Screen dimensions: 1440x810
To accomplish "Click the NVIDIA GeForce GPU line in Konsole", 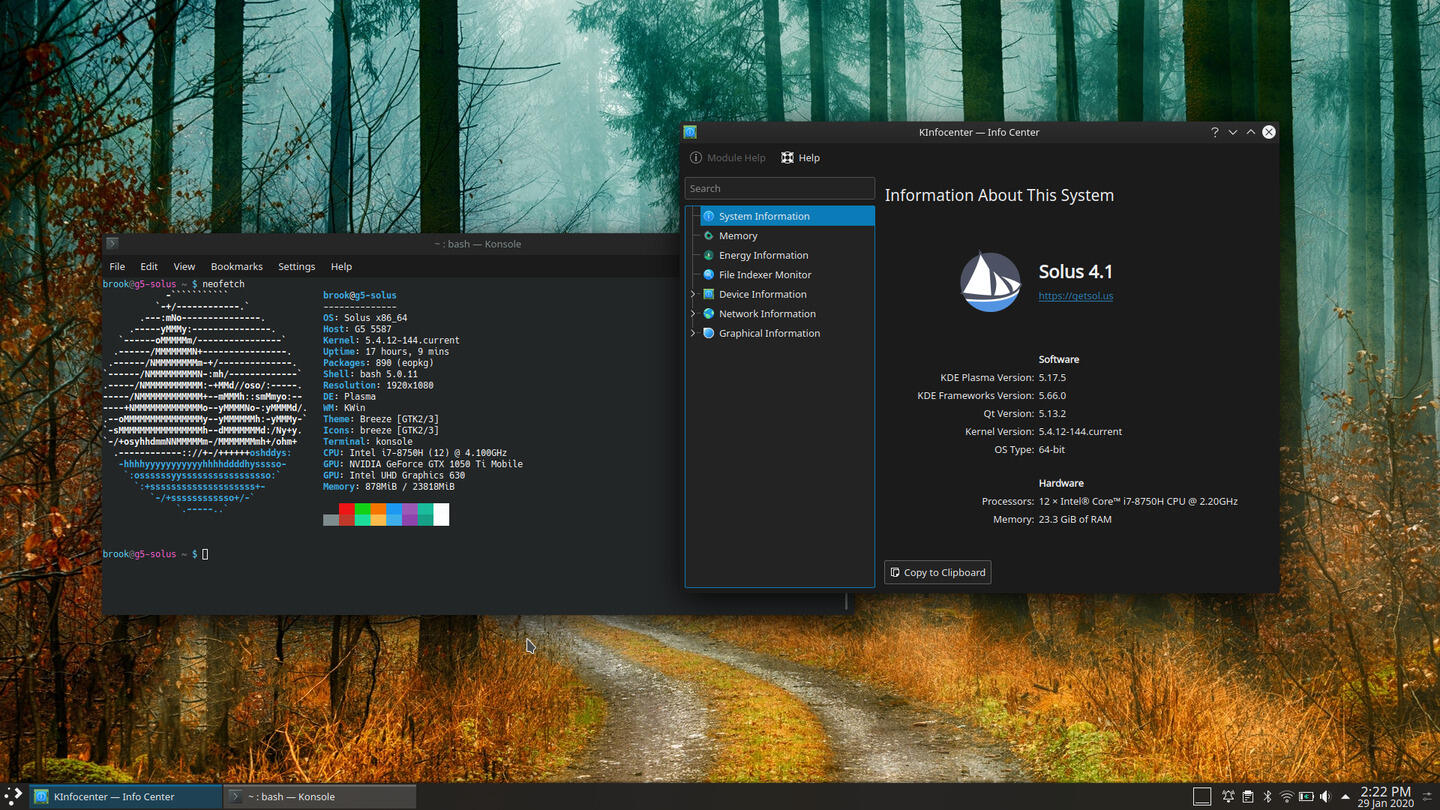I will click(423, 464).
